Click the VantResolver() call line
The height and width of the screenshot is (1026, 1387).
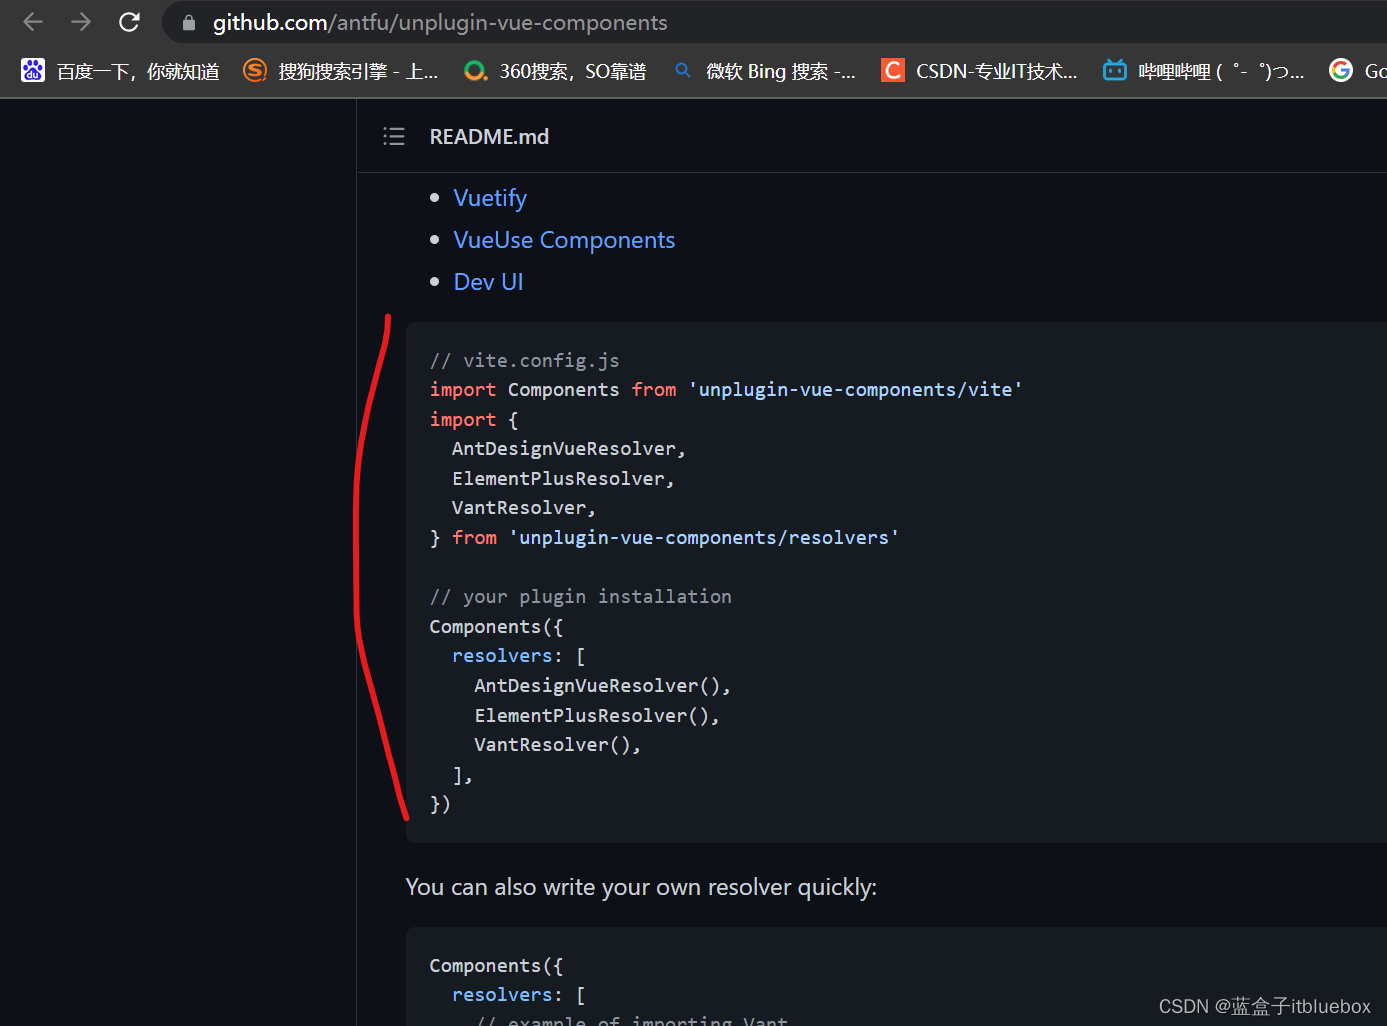tap(557, 745)
